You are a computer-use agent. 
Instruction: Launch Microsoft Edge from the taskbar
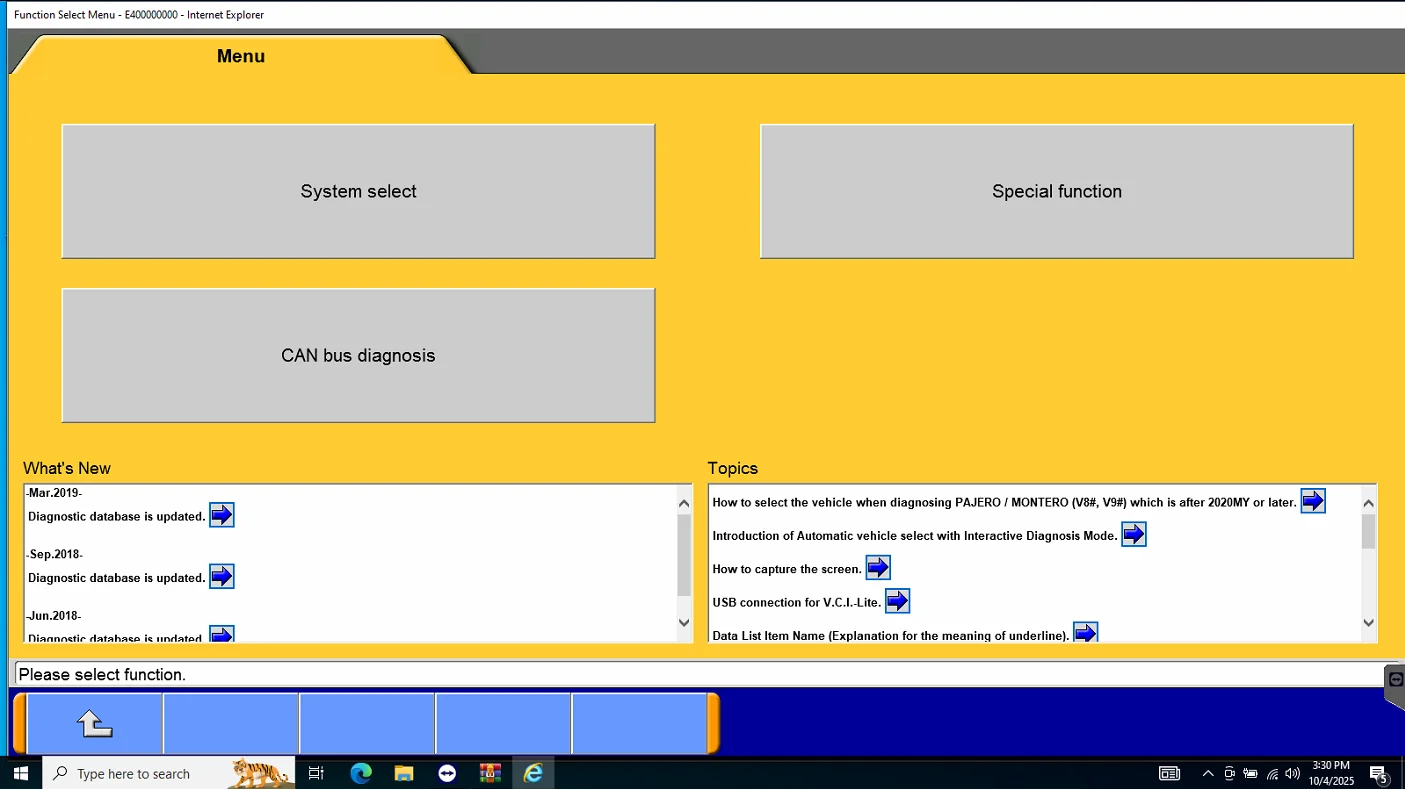point(361,773)
